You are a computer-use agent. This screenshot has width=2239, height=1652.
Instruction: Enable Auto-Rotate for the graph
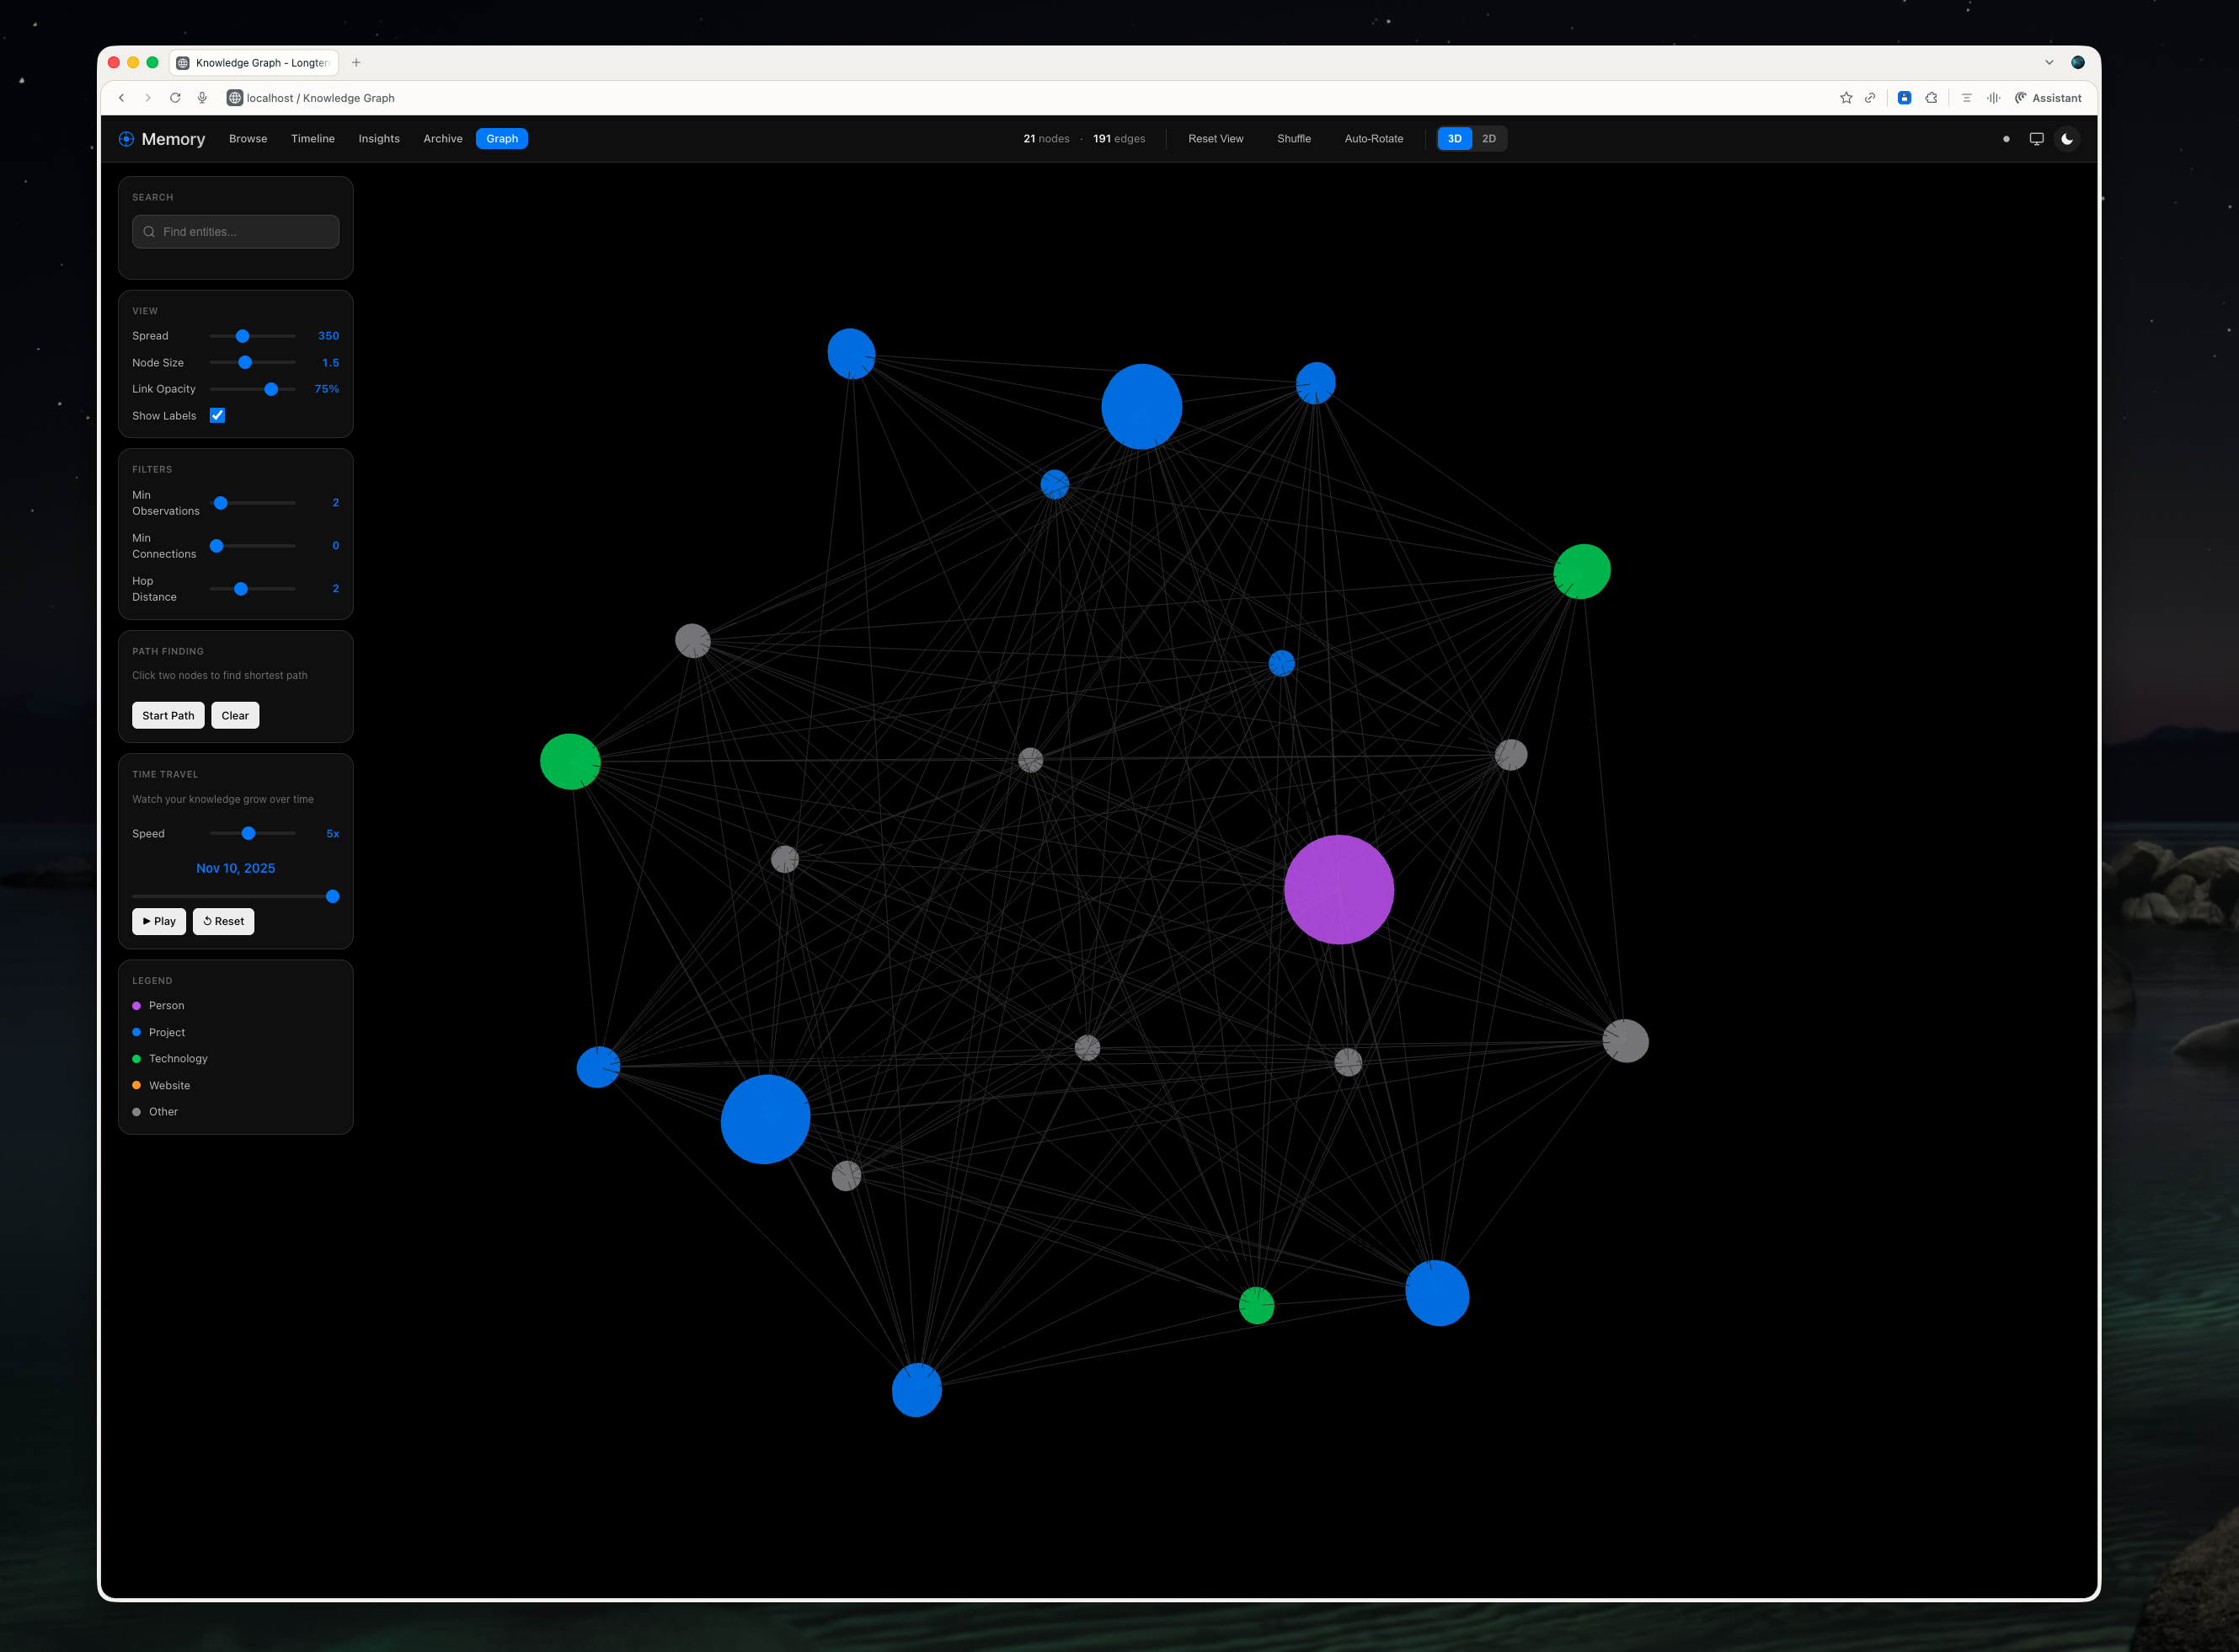[1374, 139]
